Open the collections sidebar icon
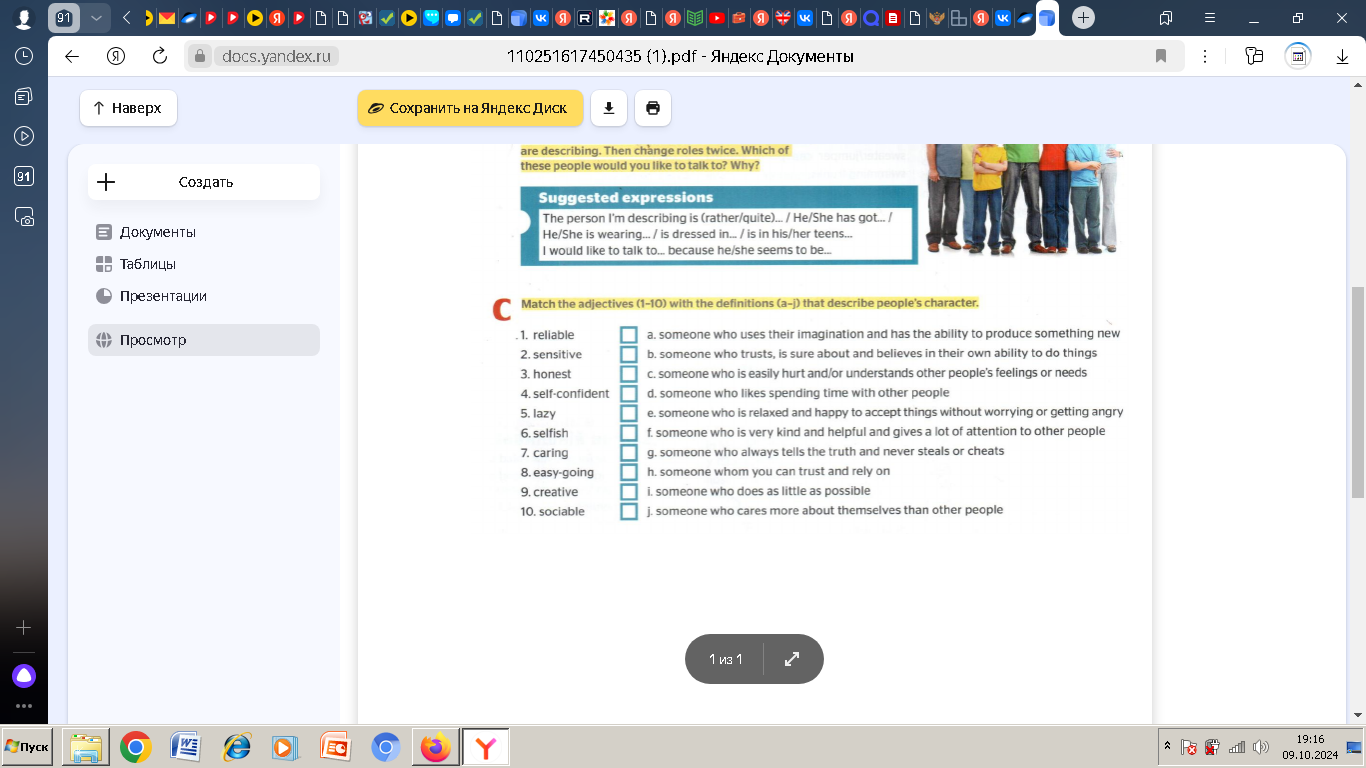The height and width of the screenshot is (768, 1366). [24, 96]
